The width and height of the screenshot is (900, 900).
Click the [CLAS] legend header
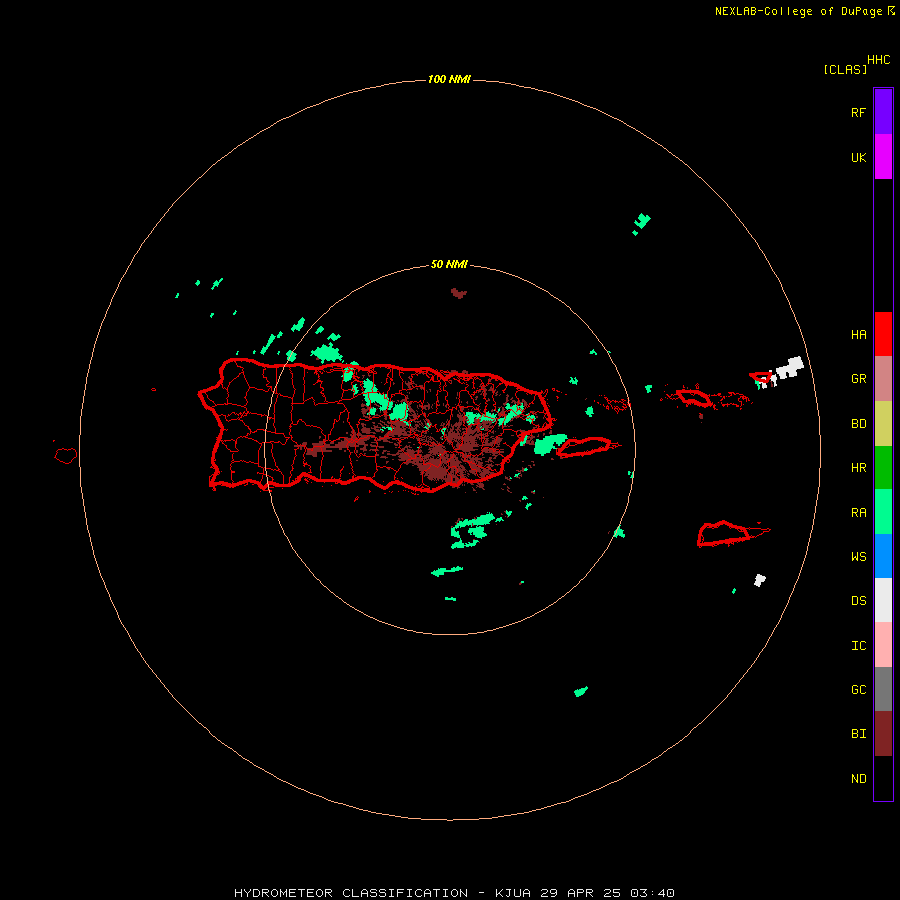845,69
